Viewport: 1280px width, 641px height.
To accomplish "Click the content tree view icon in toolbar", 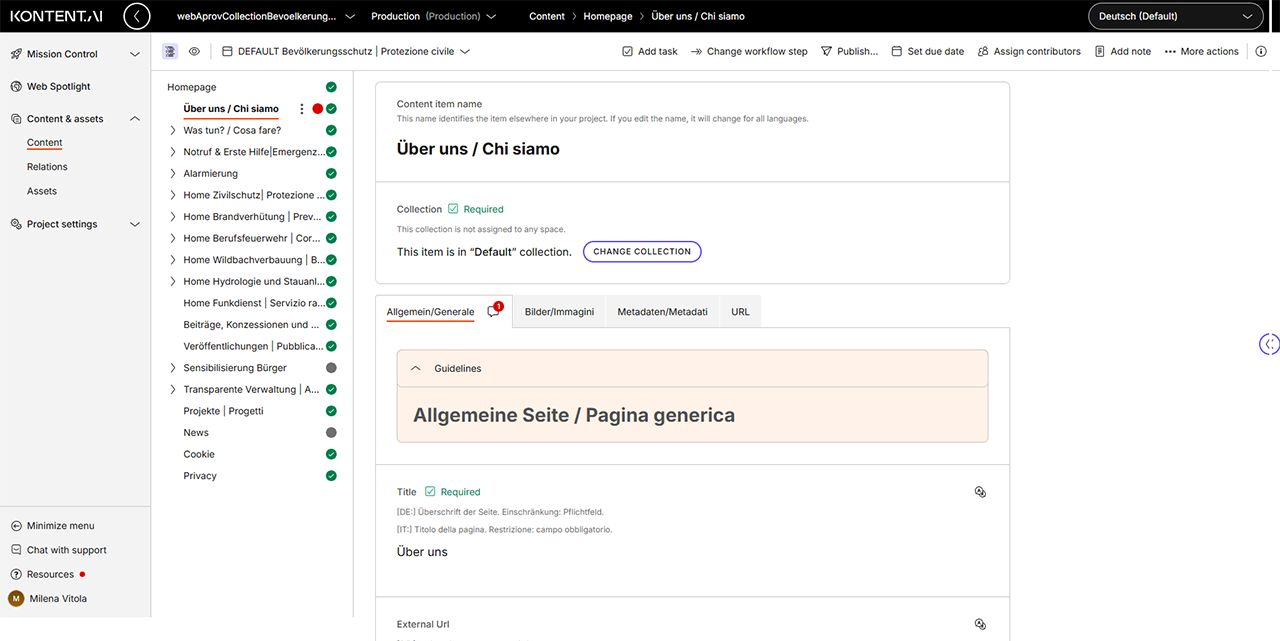I will (x=170, y=51).
